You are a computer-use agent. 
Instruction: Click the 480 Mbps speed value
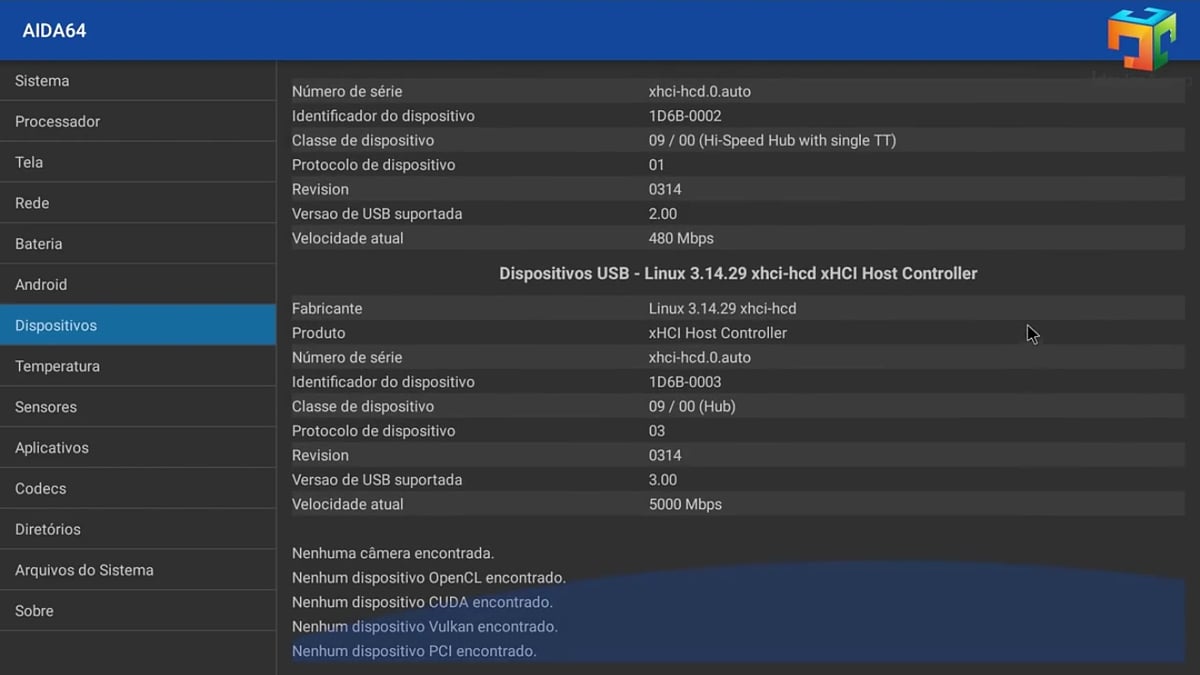click(x=681, y=238)
